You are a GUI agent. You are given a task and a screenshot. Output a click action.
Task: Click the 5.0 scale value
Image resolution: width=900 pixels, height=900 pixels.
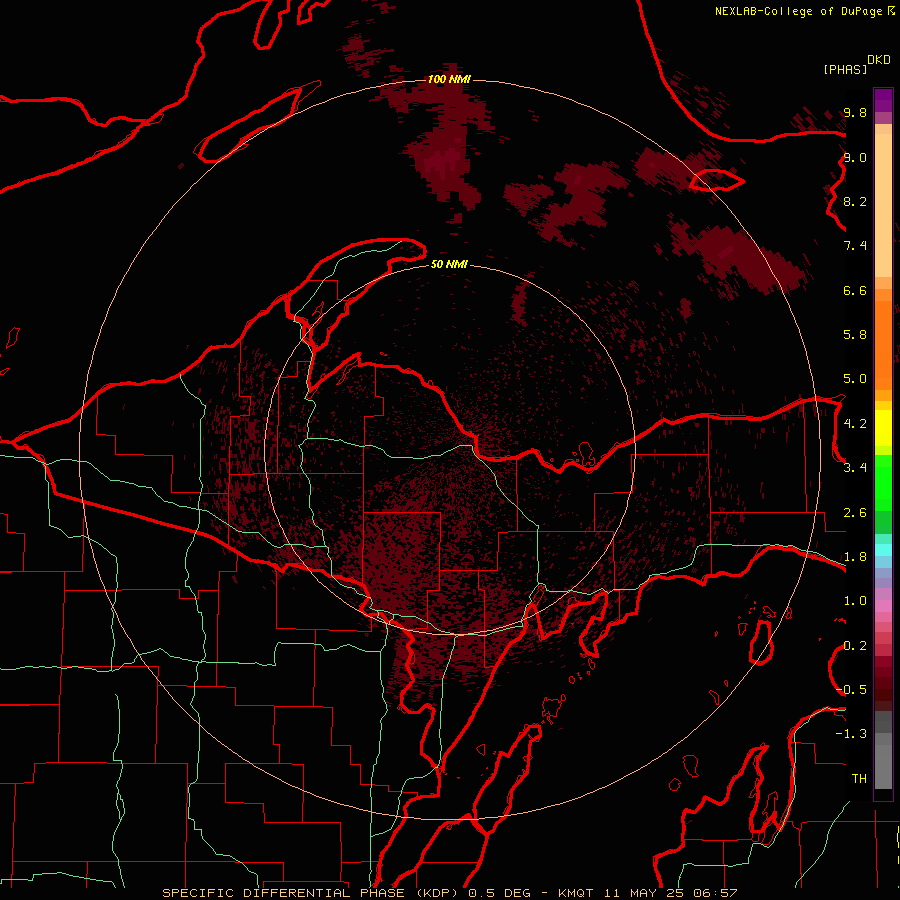(x=855, y=379)
